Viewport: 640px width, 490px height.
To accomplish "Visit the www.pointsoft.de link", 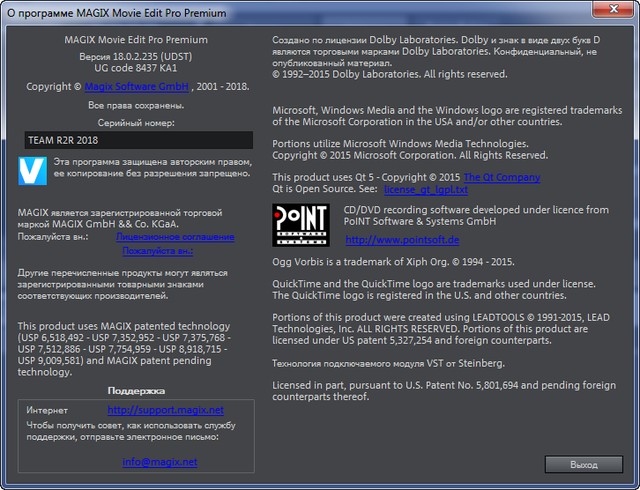I will pos(402,240).
